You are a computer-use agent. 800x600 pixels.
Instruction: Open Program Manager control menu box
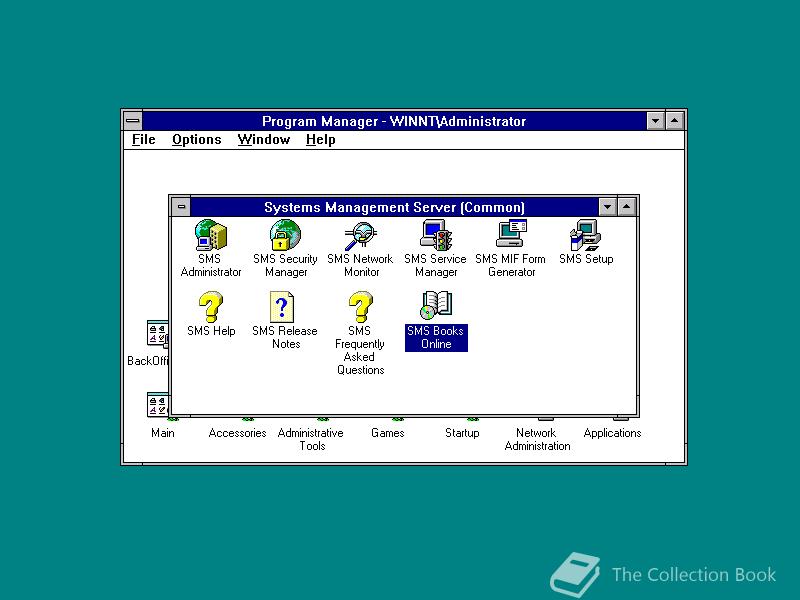(x=133, y=121)
